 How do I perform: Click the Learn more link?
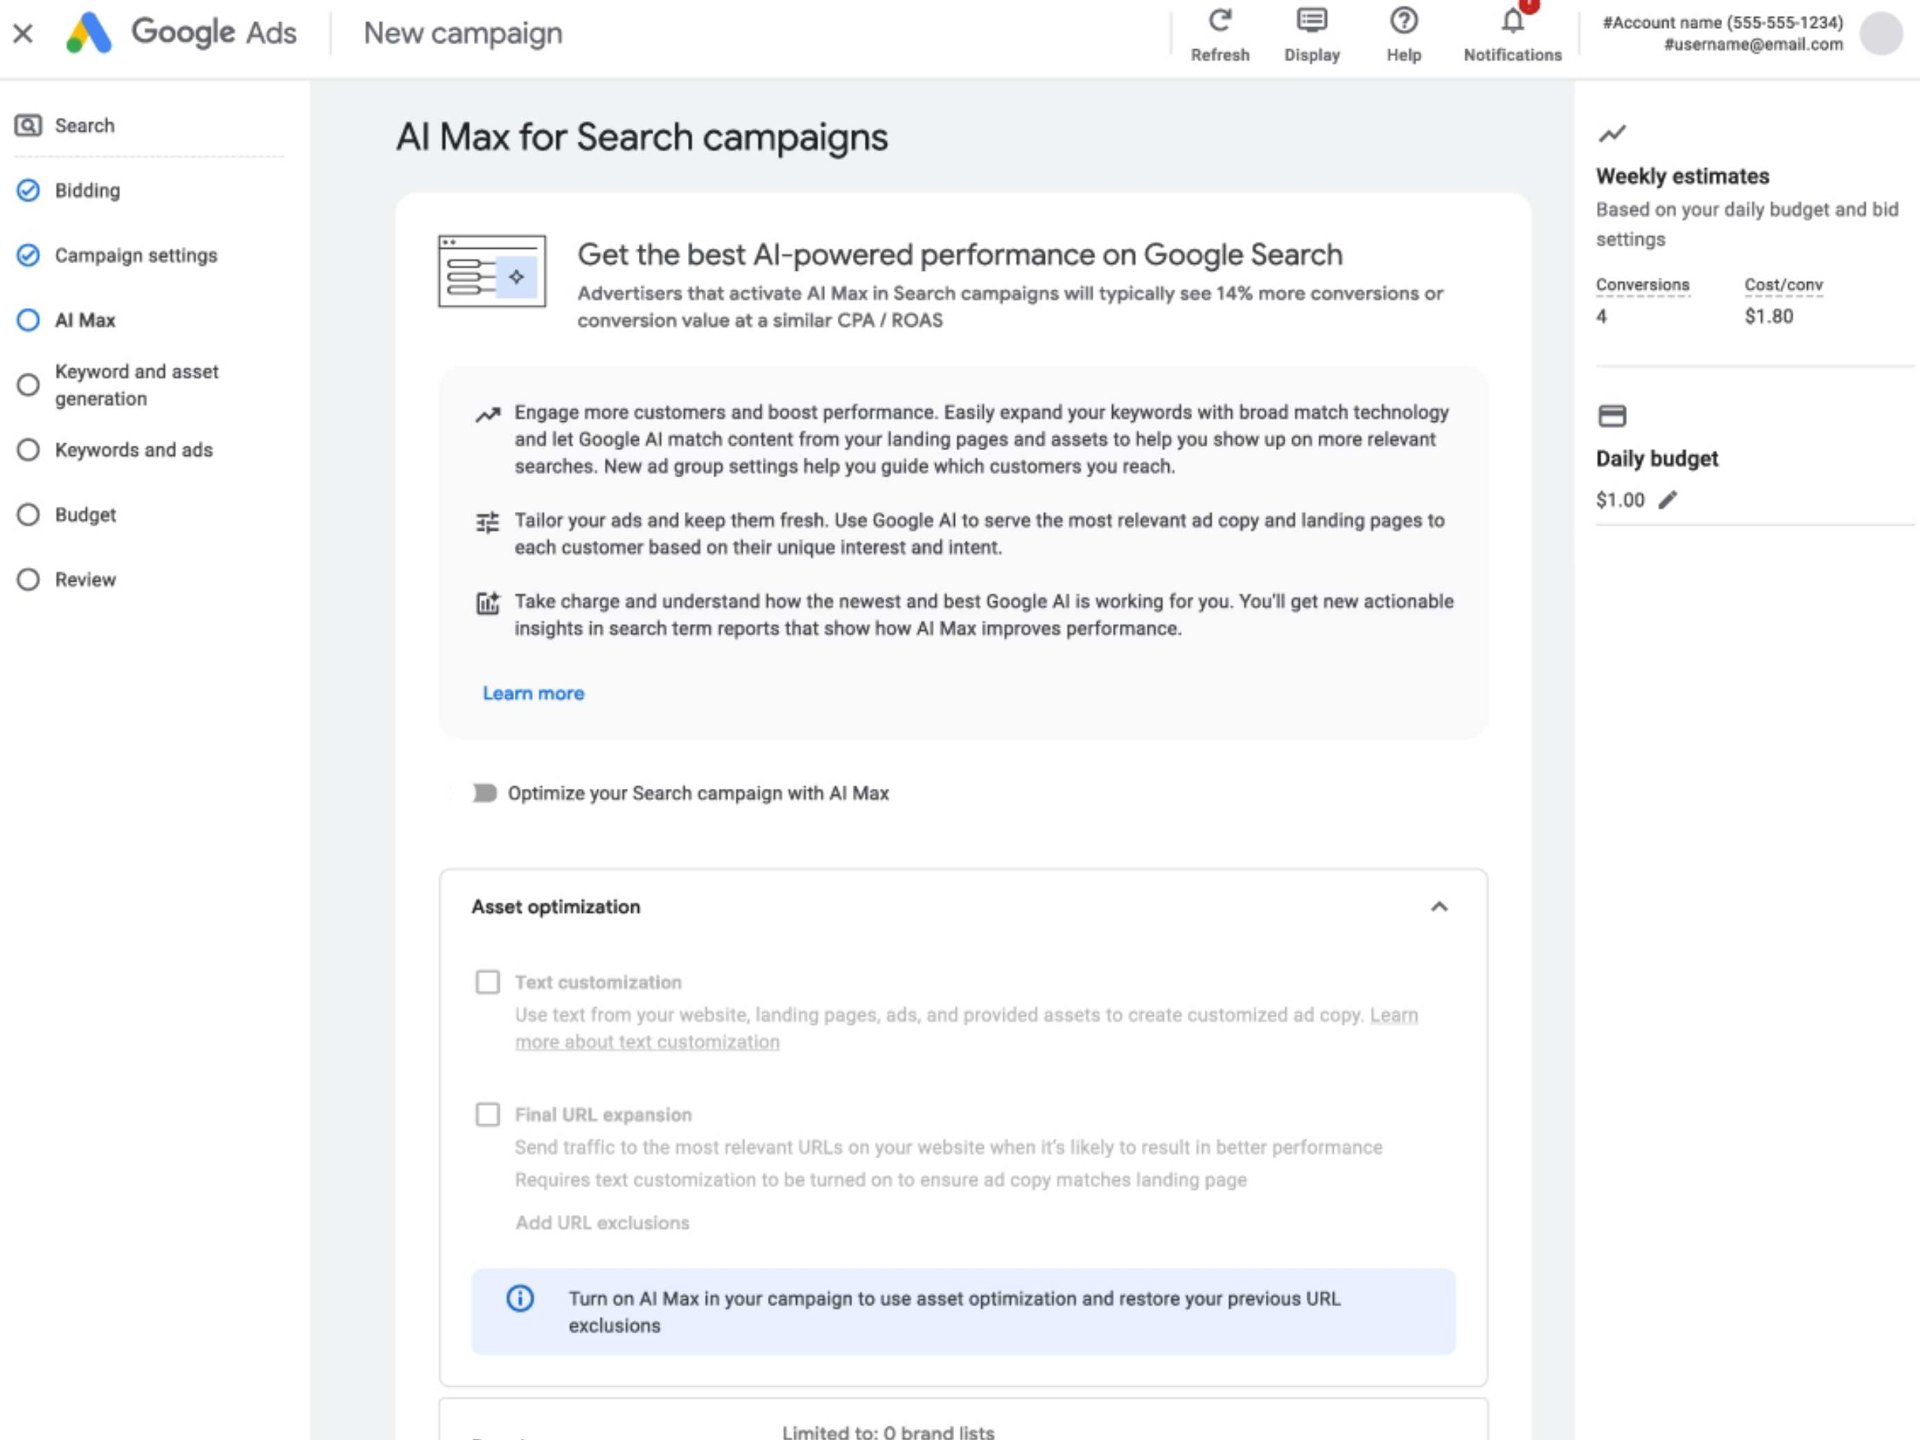click(x=532, y=692)
